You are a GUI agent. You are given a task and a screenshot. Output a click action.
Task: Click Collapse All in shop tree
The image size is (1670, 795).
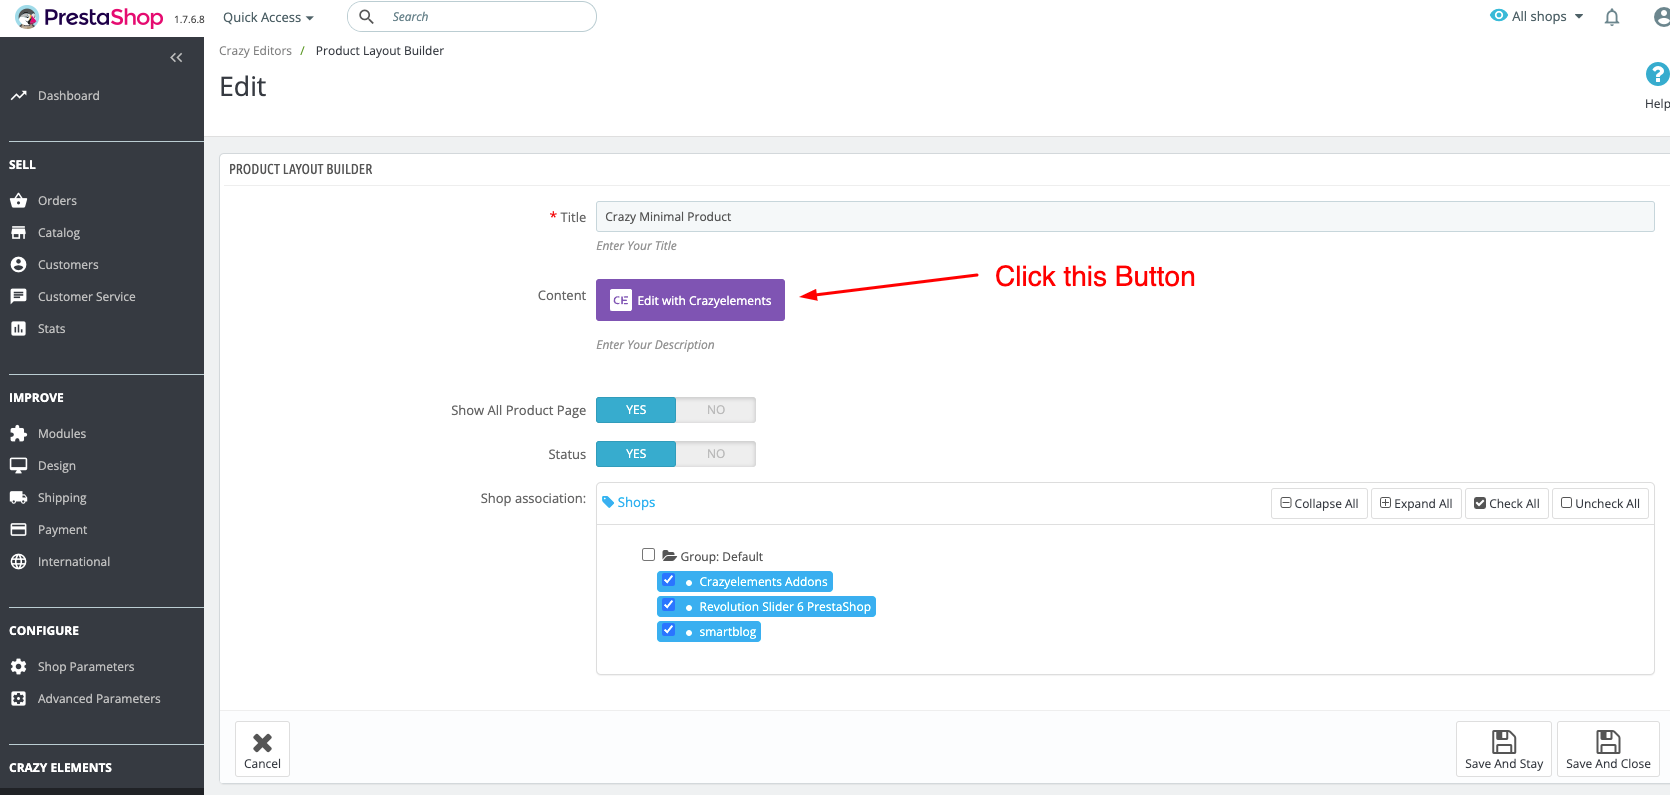pos(1319,503)
